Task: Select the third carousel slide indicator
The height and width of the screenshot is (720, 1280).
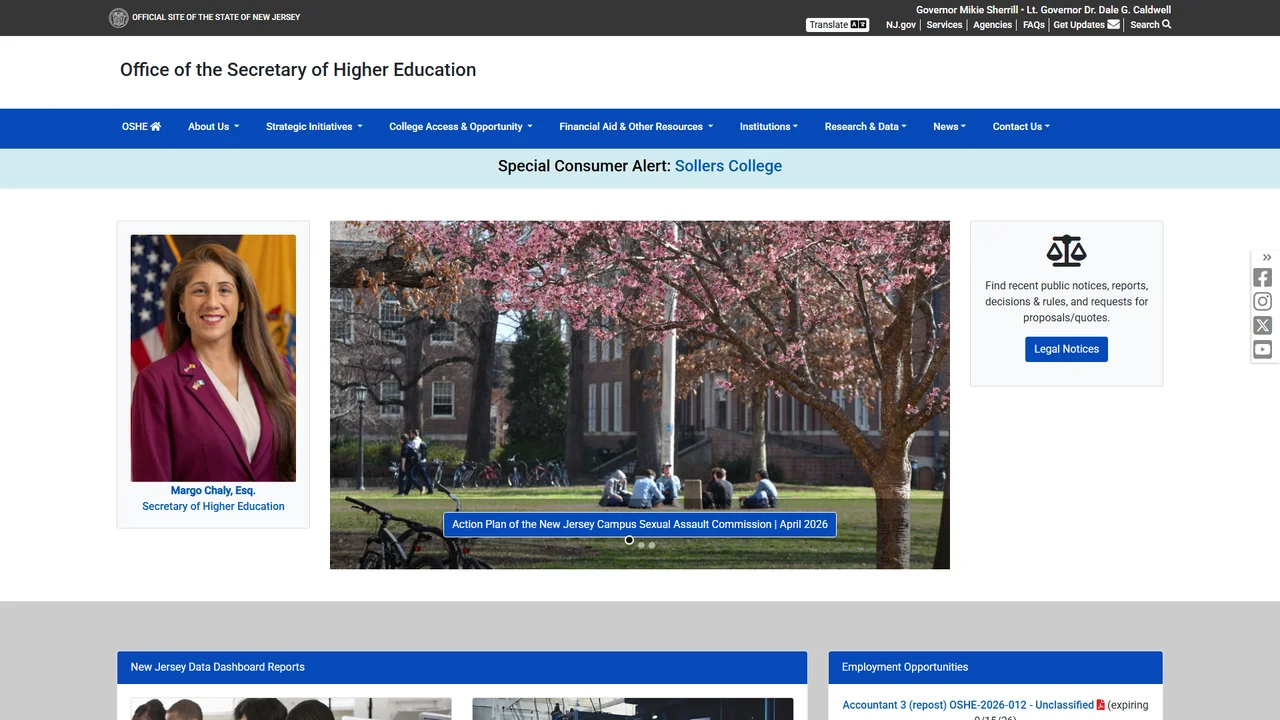Action: click(652, 545)
